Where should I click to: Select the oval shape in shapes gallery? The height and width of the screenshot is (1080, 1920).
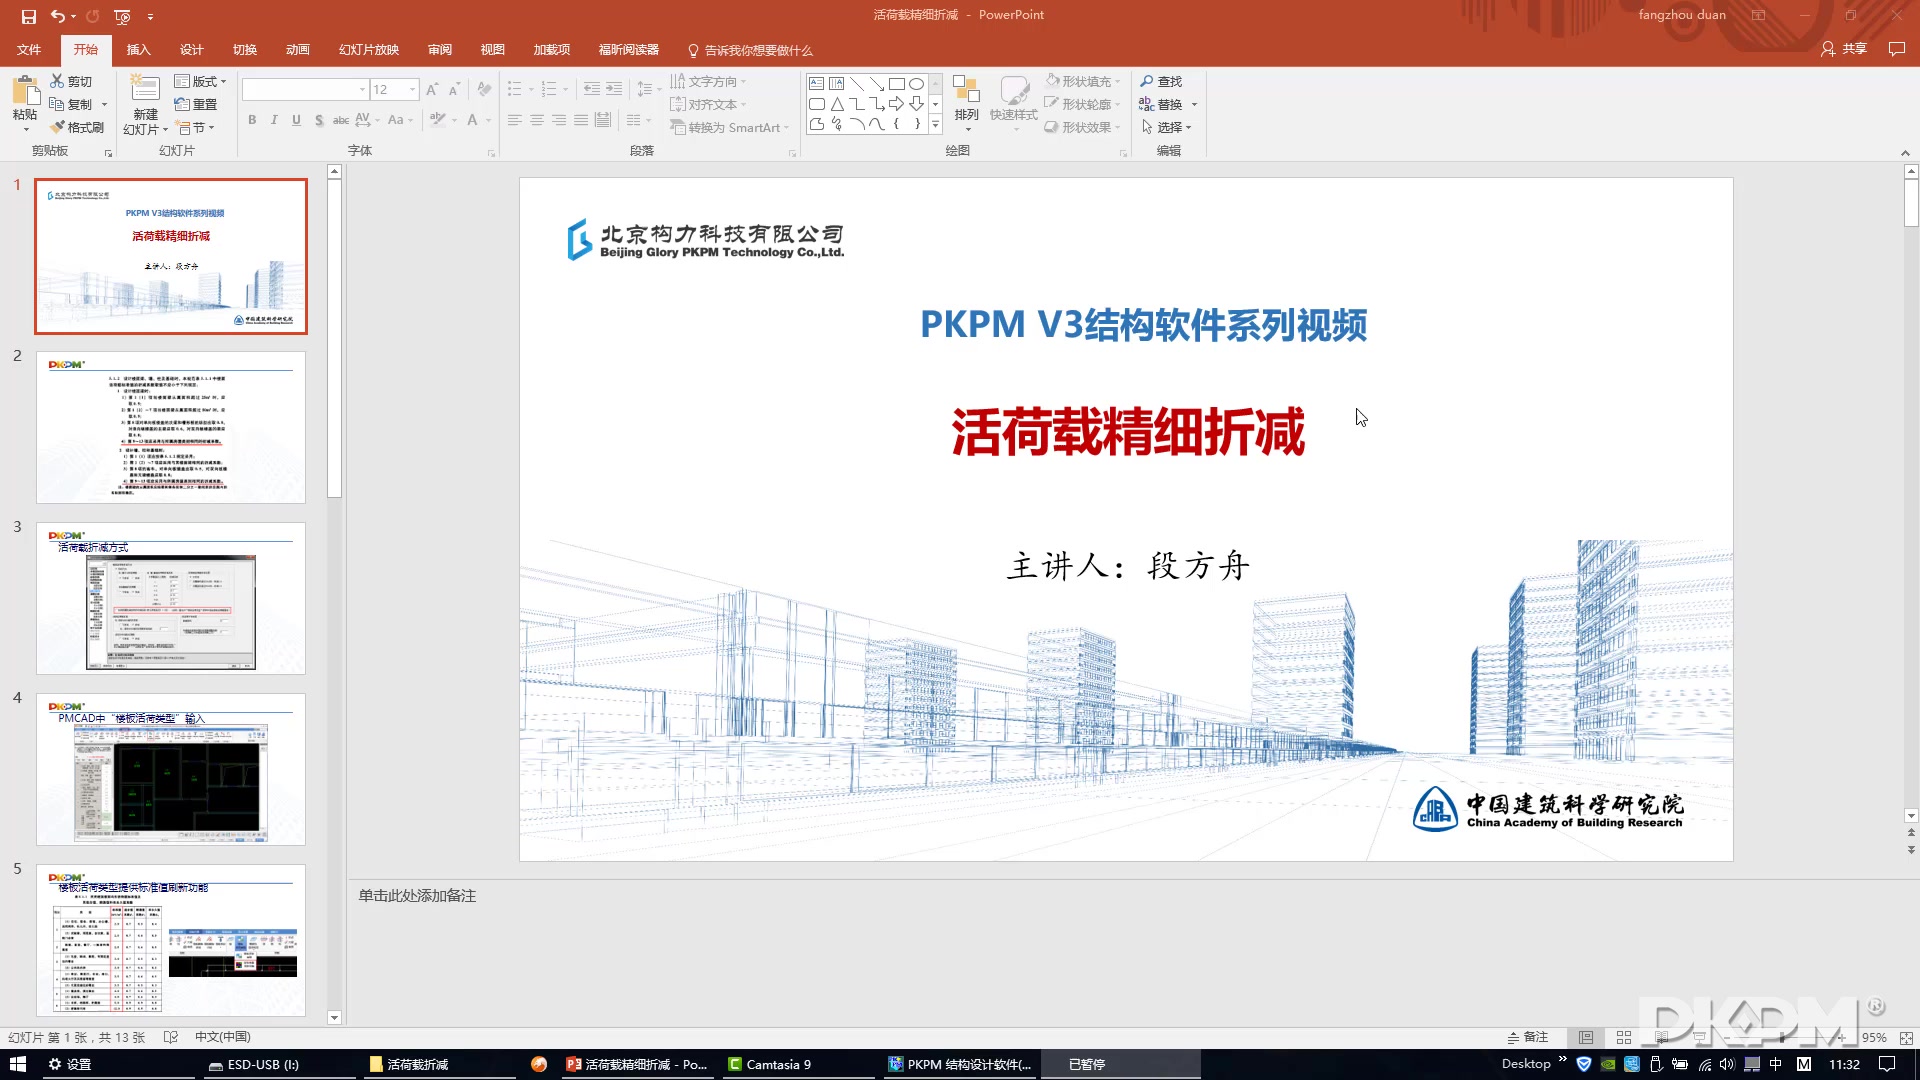tap(917, 84)
